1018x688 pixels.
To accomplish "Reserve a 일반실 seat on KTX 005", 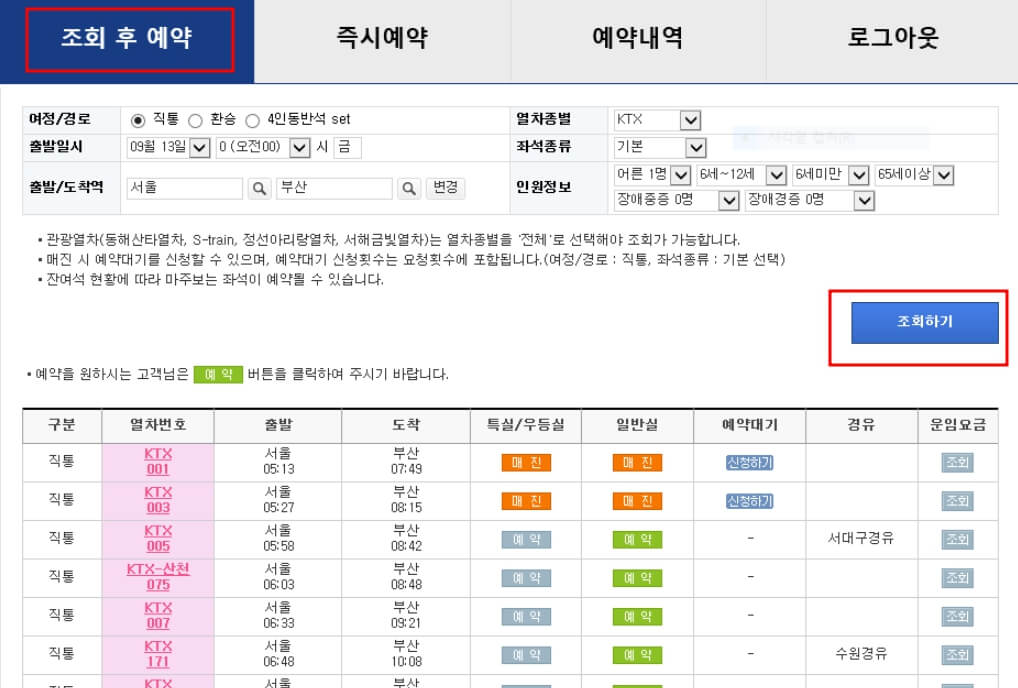I will 638,539.
